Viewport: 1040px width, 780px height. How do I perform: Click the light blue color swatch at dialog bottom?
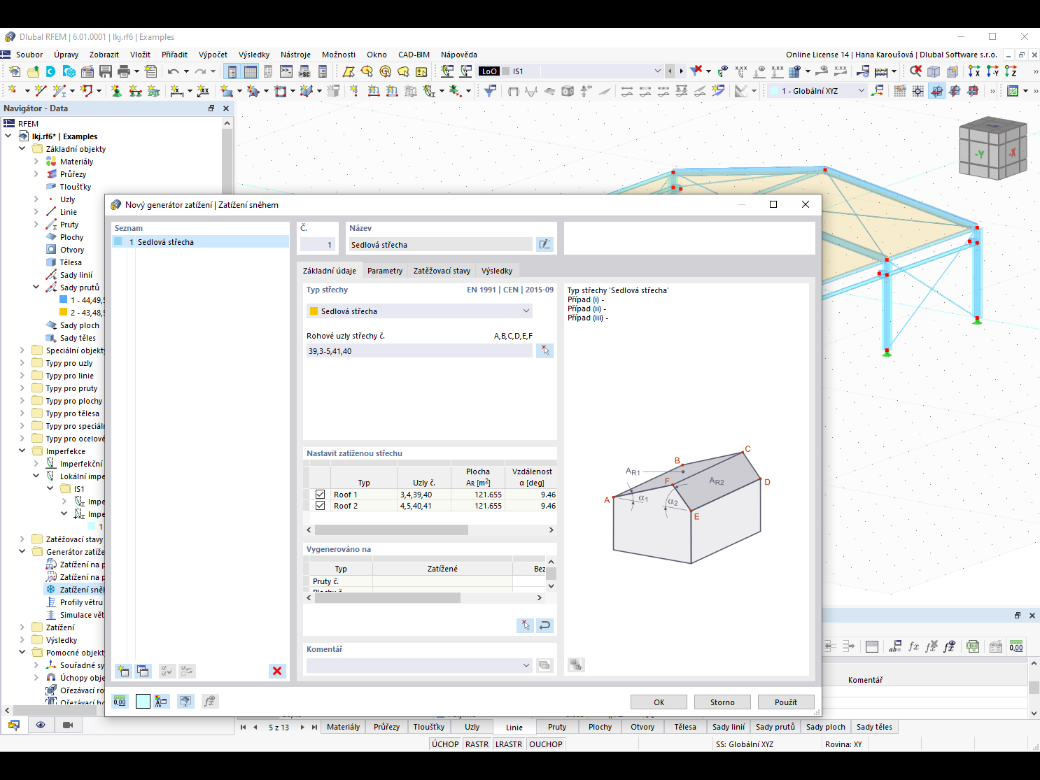pyautogui.click(x=143, y=701)
